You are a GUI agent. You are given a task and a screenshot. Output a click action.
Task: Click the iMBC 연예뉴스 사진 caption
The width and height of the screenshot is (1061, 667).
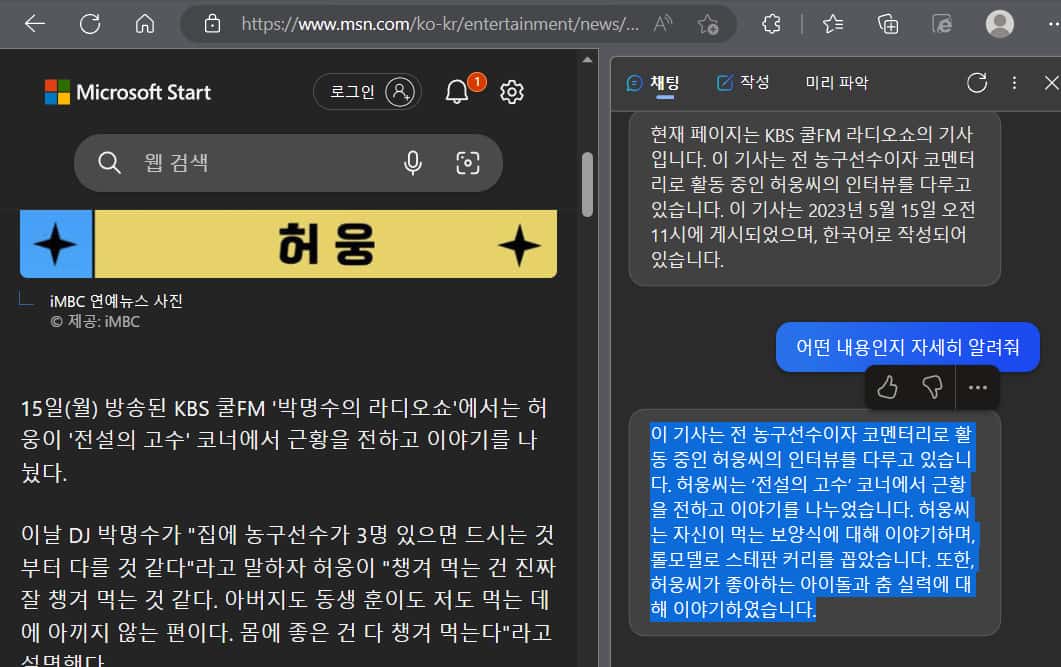[x=116, y=301]
